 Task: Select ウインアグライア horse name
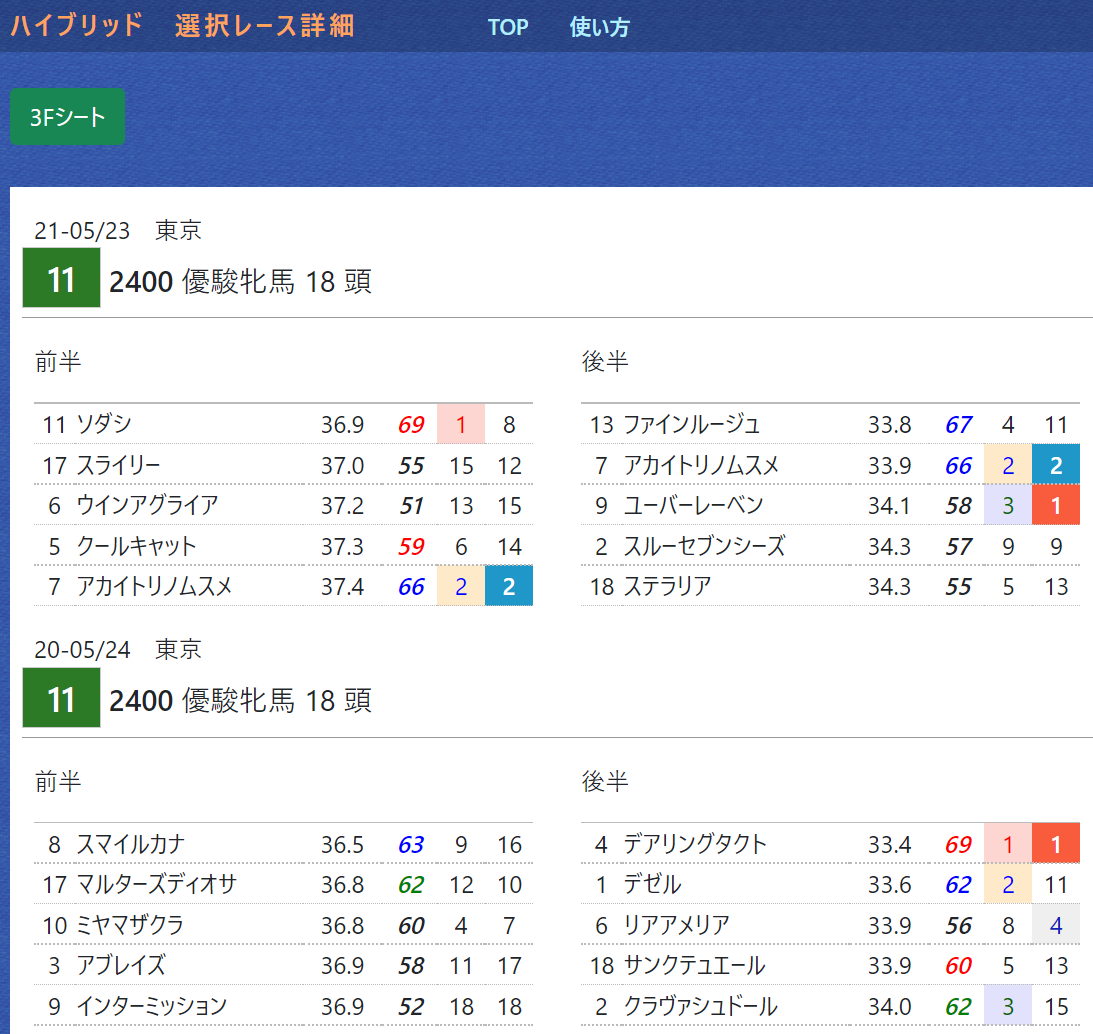(147, 505)
